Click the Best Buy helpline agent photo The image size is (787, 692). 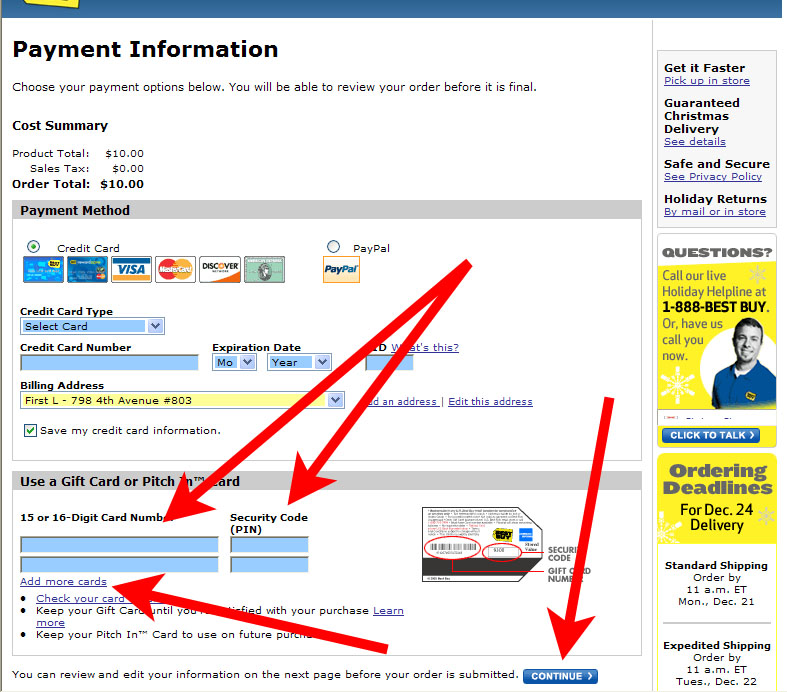[x=743, y=364]
